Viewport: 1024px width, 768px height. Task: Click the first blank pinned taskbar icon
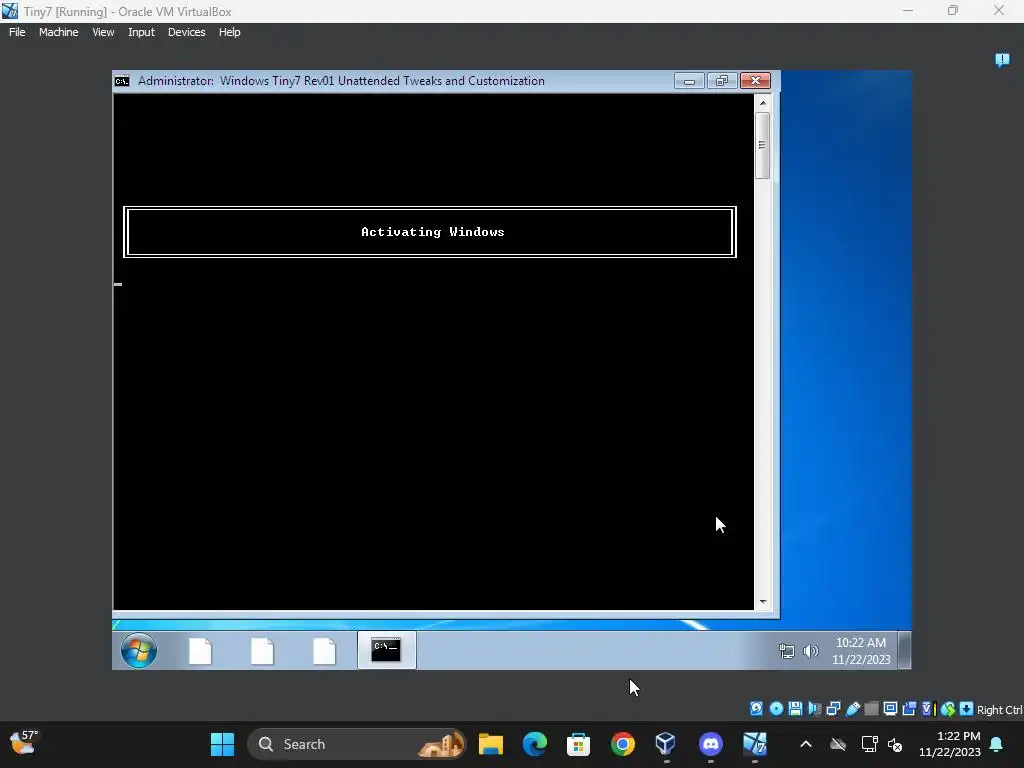point(200,651)
